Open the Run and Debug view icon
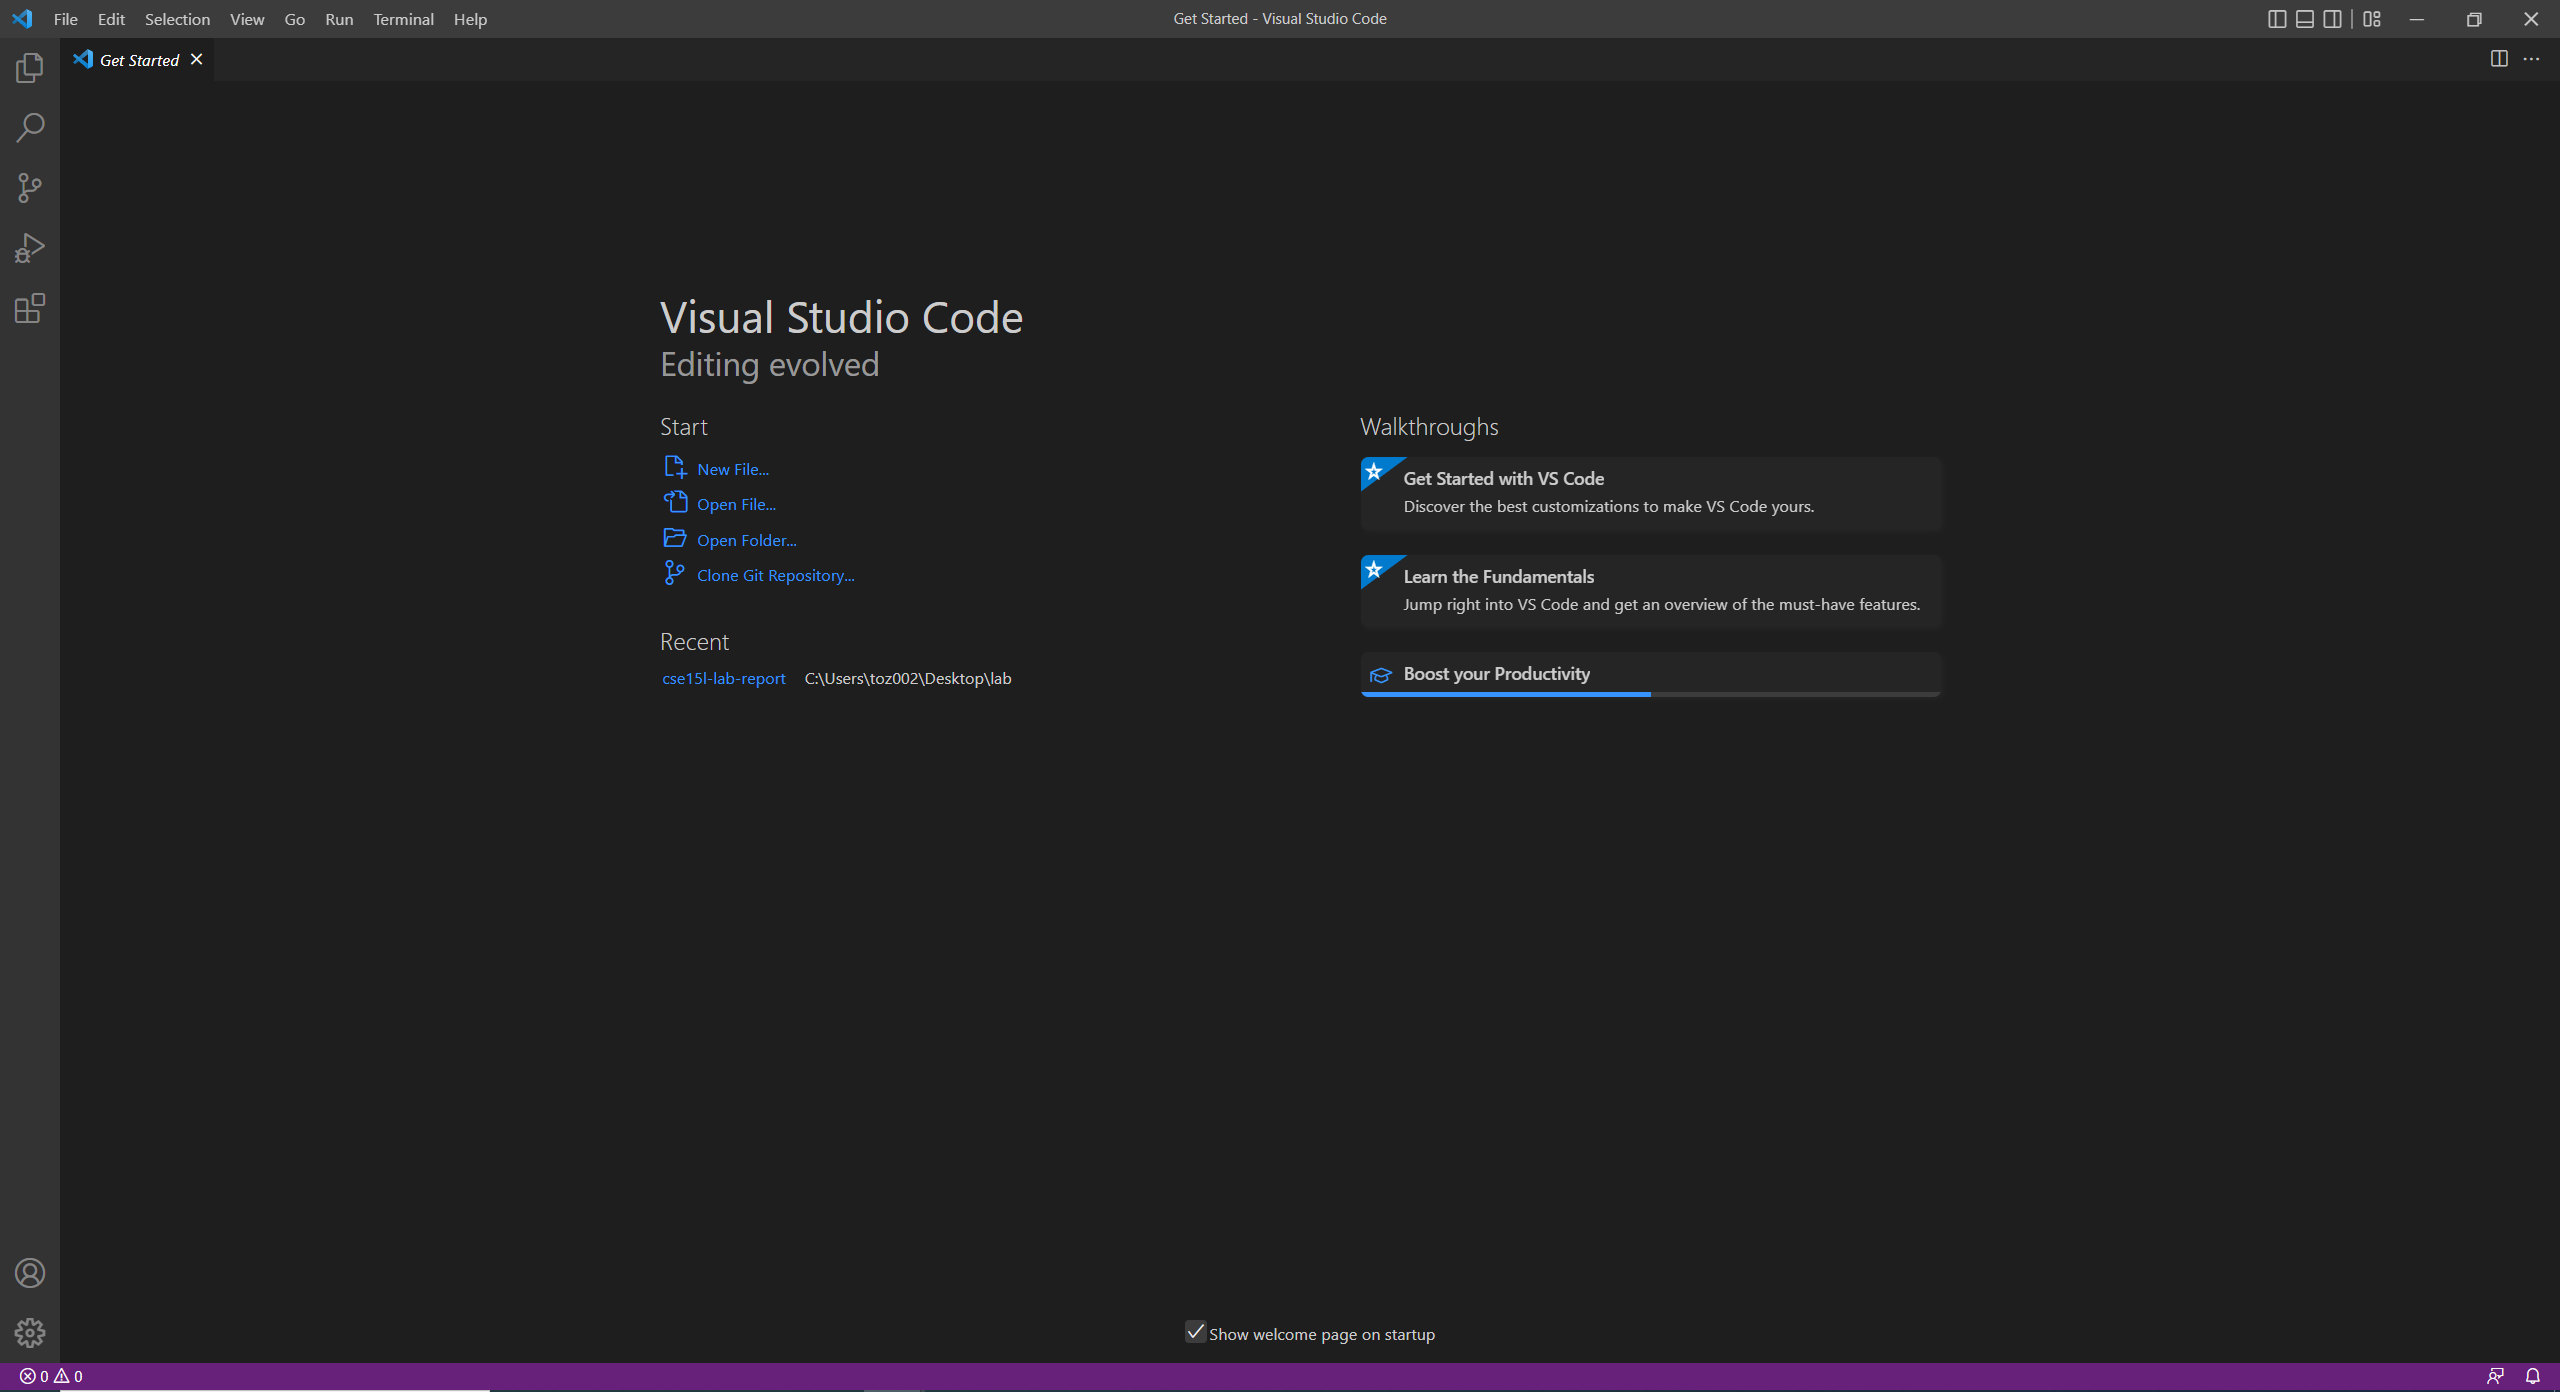This screenshot has width=2560, height=1392. pyautogui.click(x=30, y=248)
